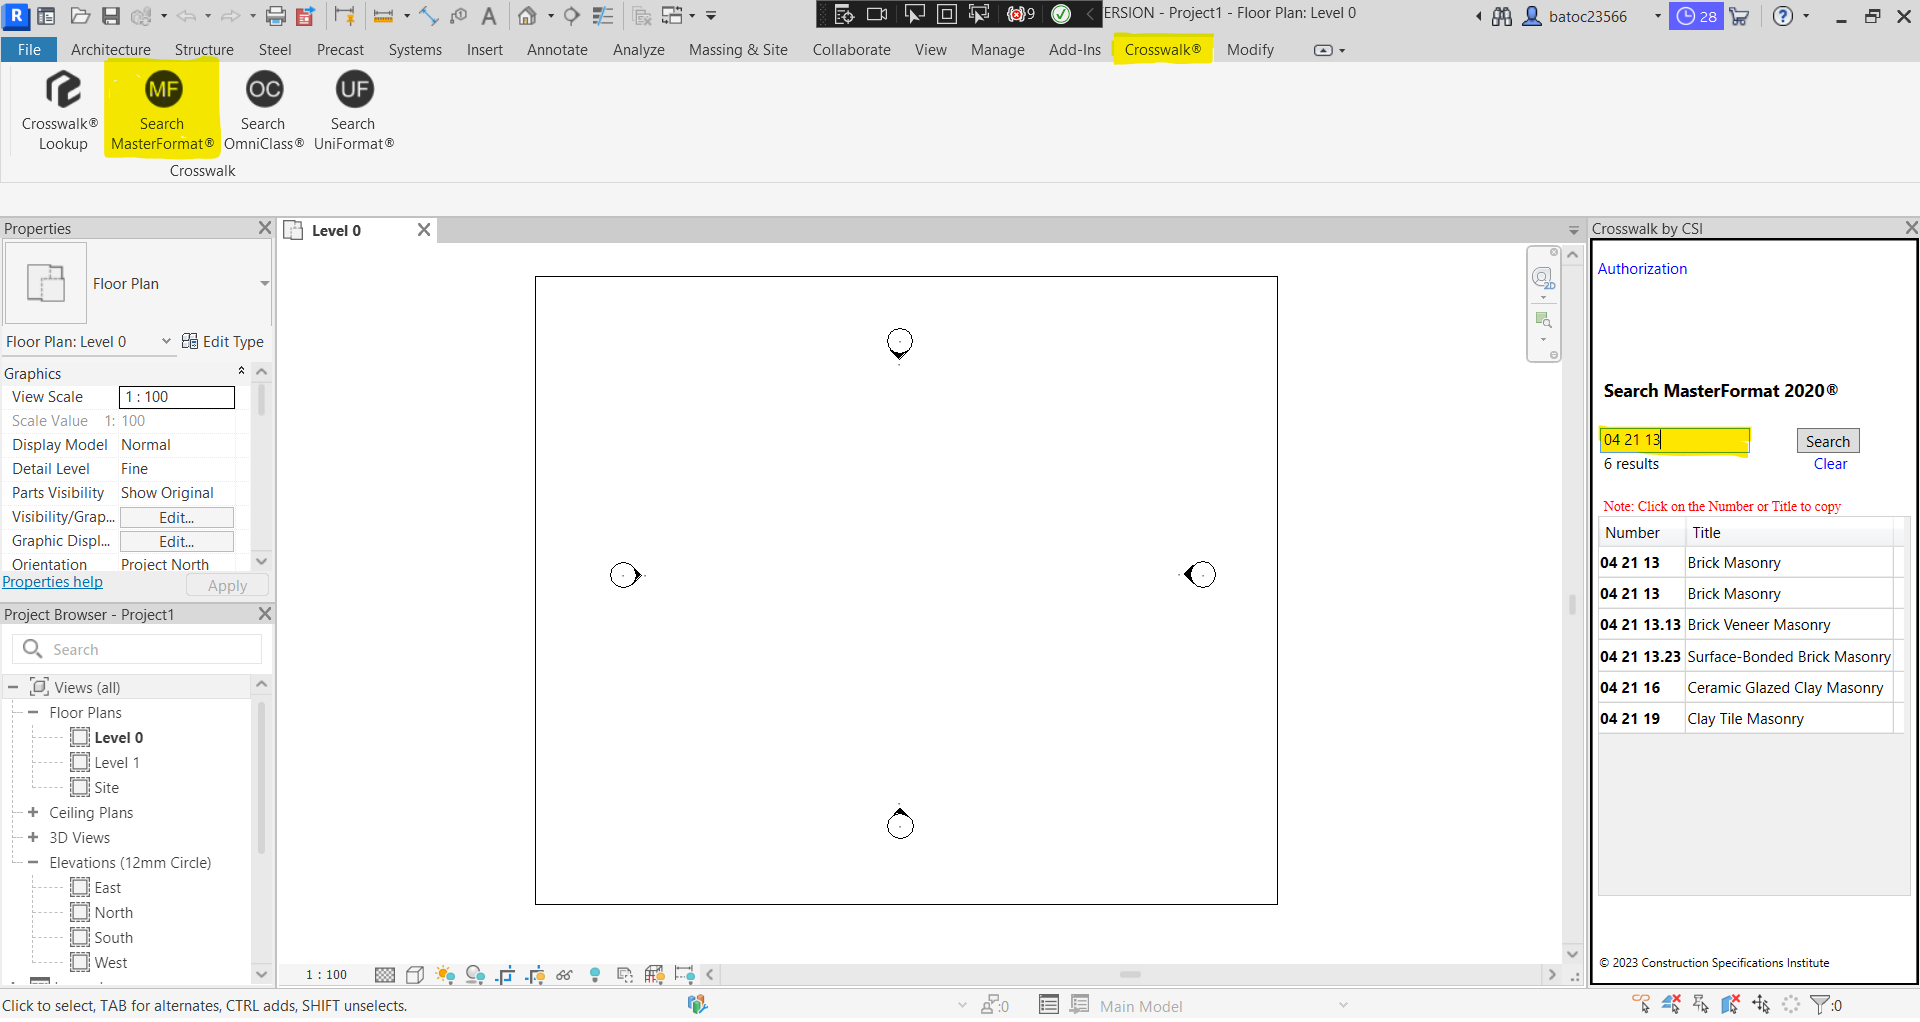1920x1022 pixels.
Task: Click the View Scale 1 : 100 field
Action: pos(177,397)
